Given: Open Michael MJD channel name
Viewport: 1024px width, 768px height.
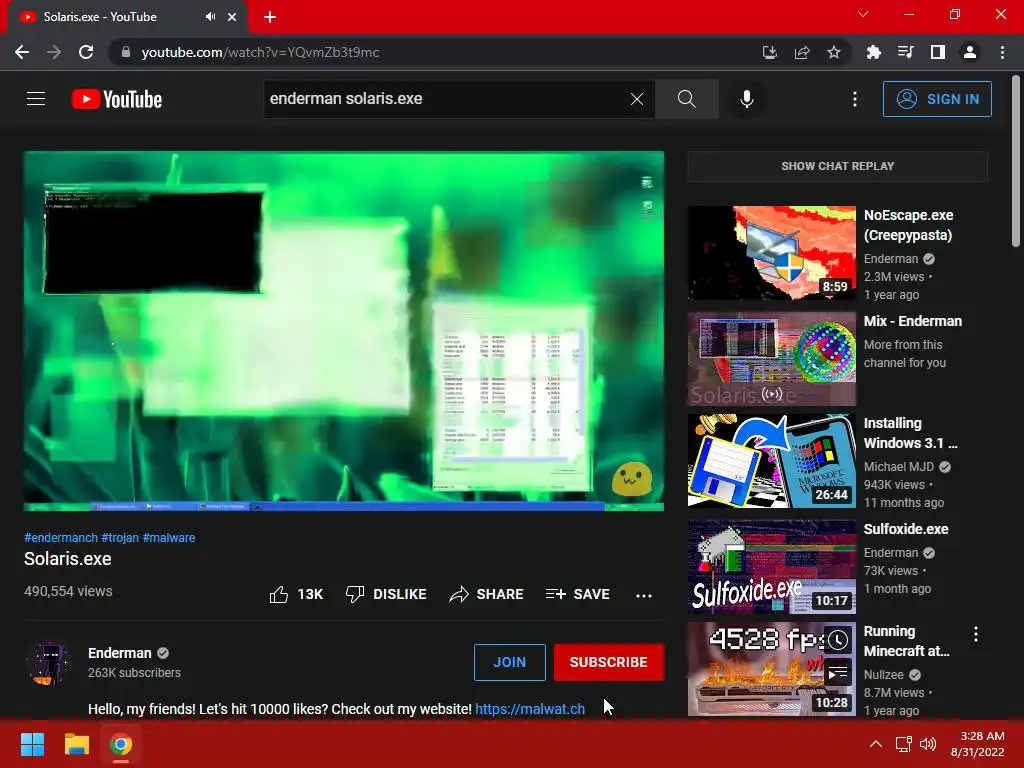Looking at the screenshot, I should point(899,467).
